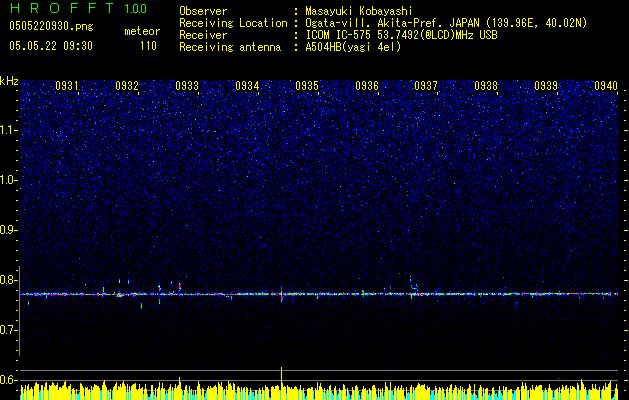Click the 0936 time marker

tap(367, 86)
